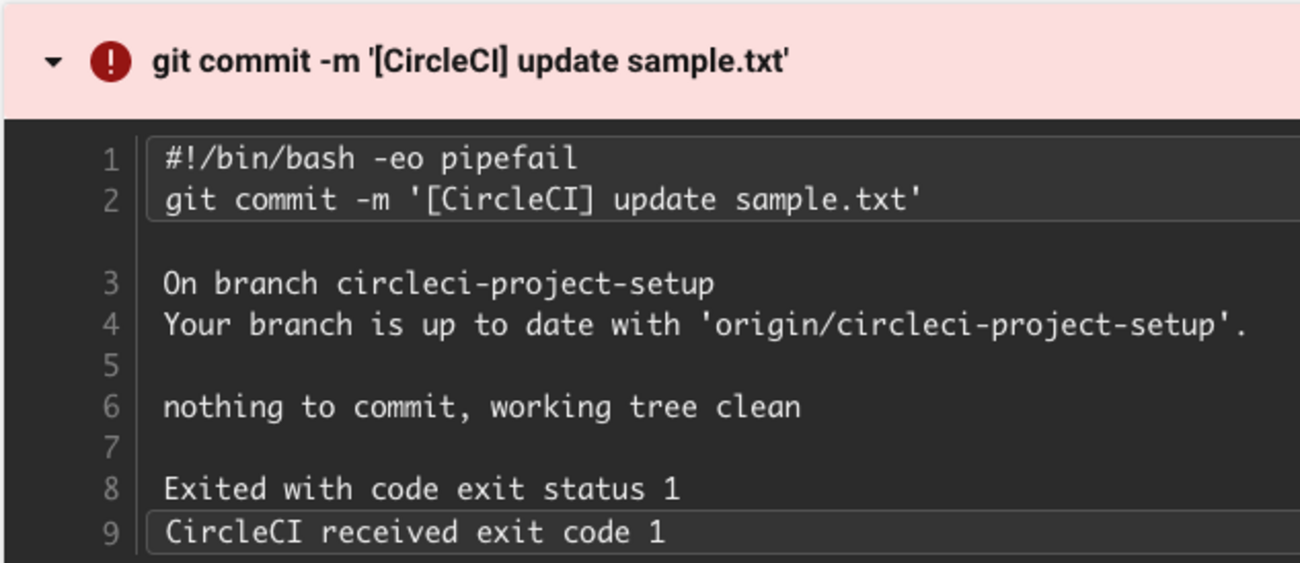Click the 'CircleCI received exit code 1' line
This screenshot has height=563, width=1300.
point(414,531)
